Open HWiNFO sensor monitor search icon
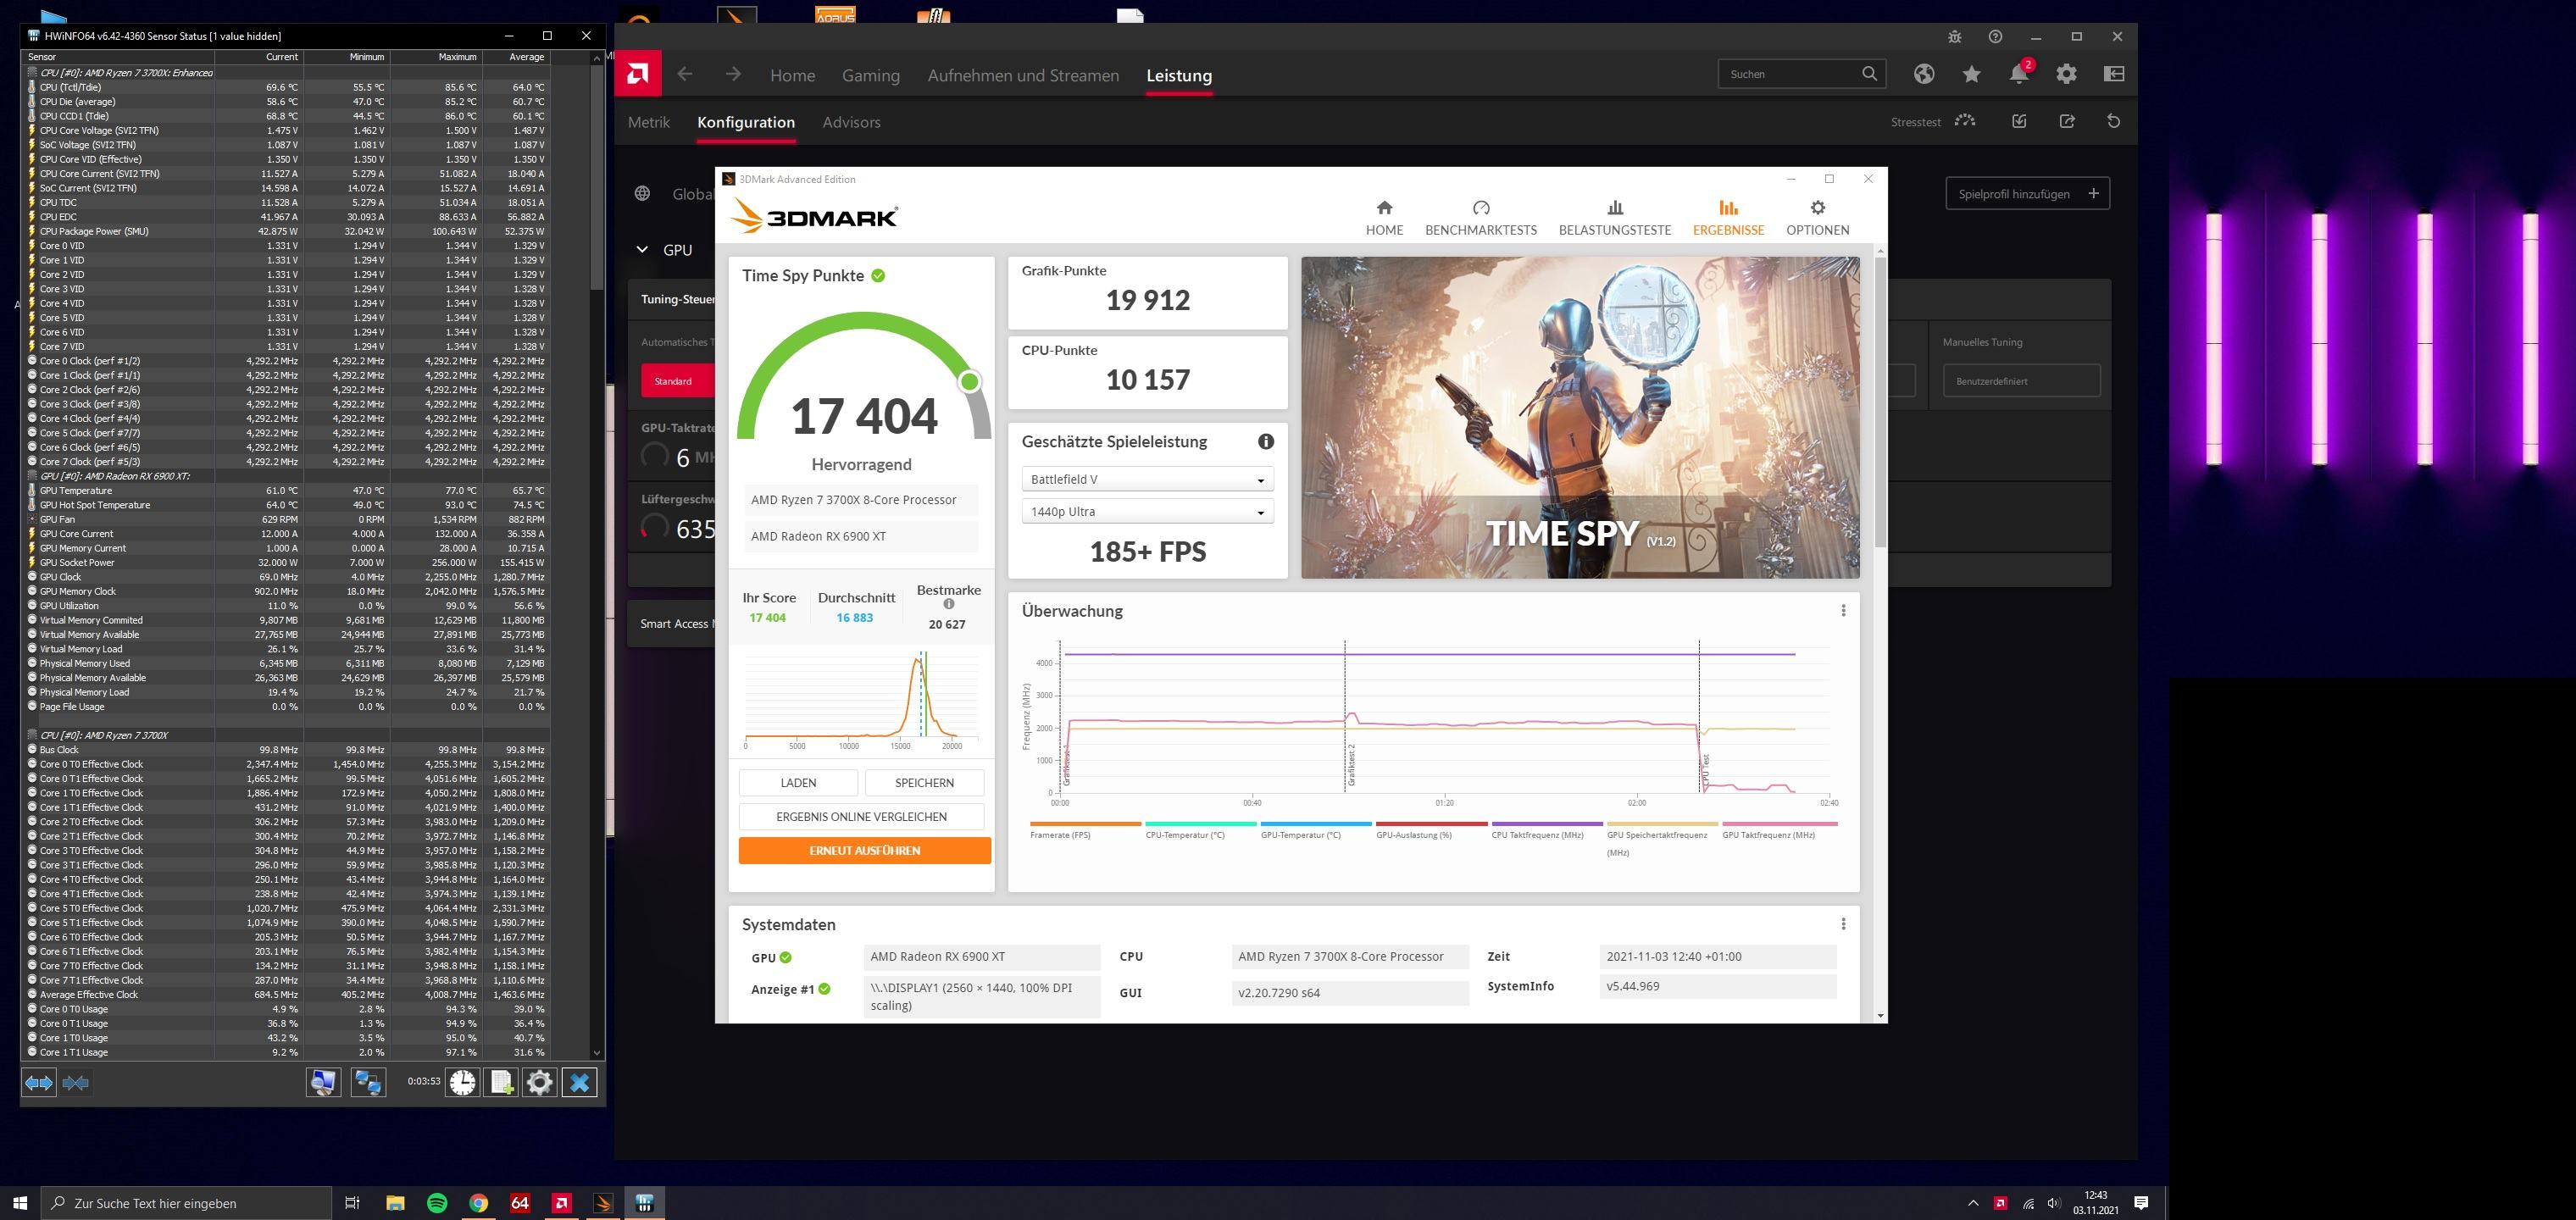This screenshot has width=2576, height=1220. point(323,1082)
